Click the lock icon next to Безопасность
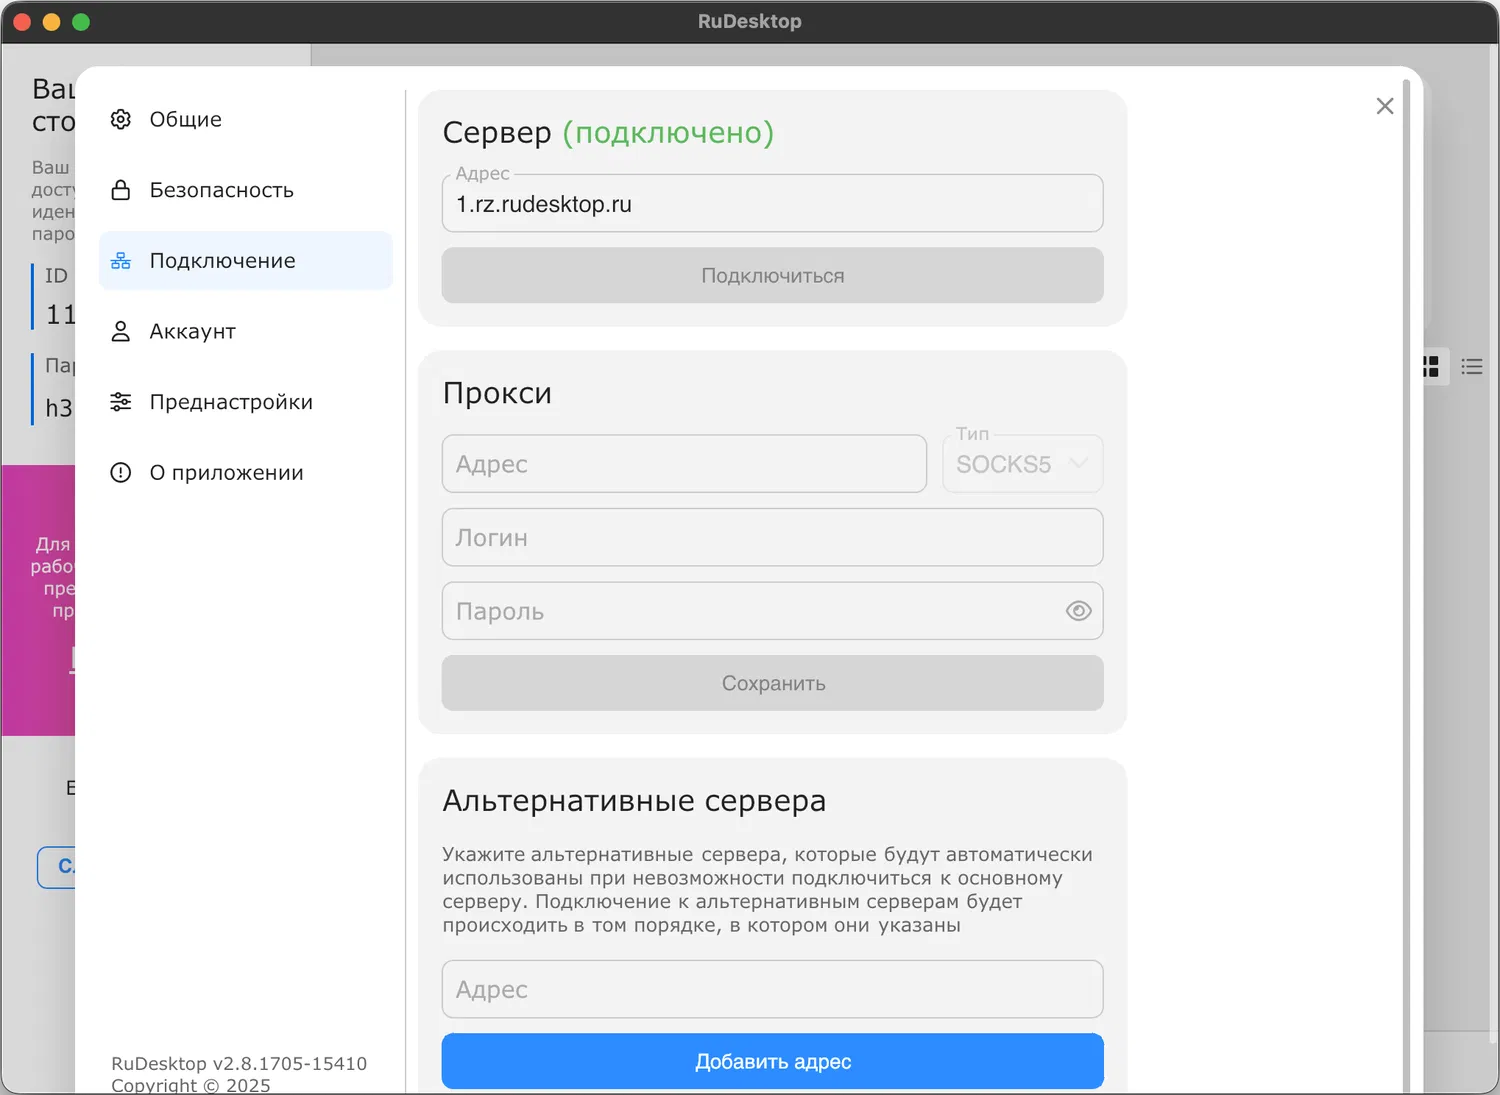 coord(121,190)
